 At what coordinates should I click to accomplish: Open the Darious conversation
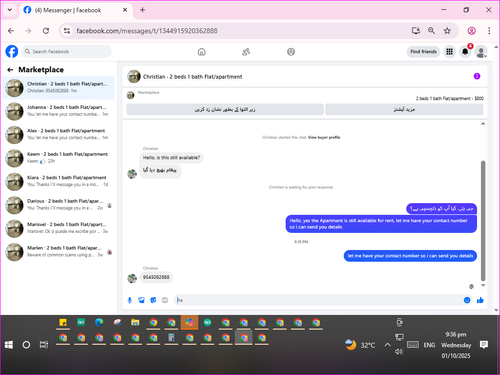click(x=59, y=205)
